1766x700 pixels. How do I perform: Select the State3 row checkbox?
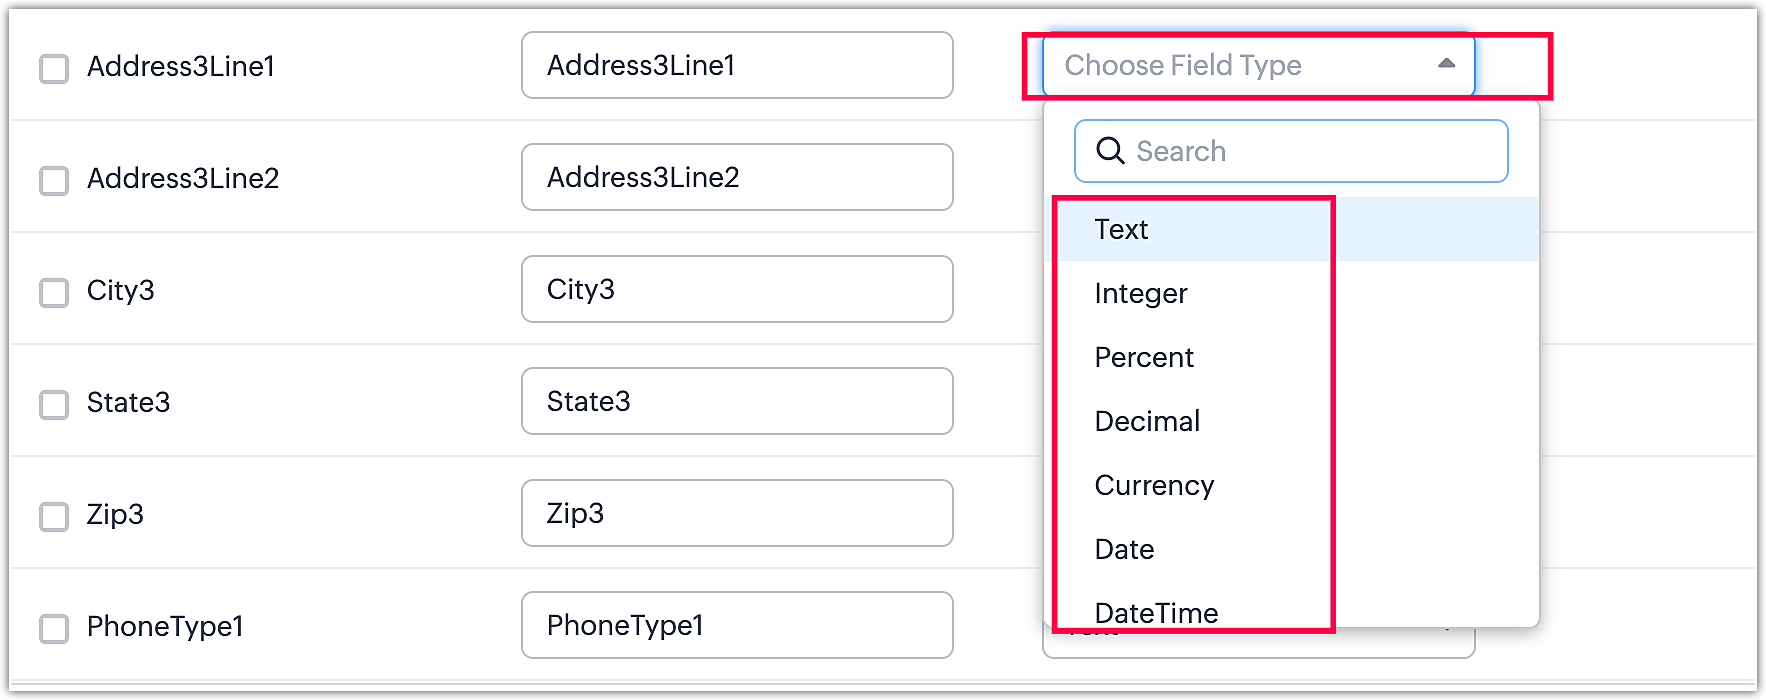point(54,404)
